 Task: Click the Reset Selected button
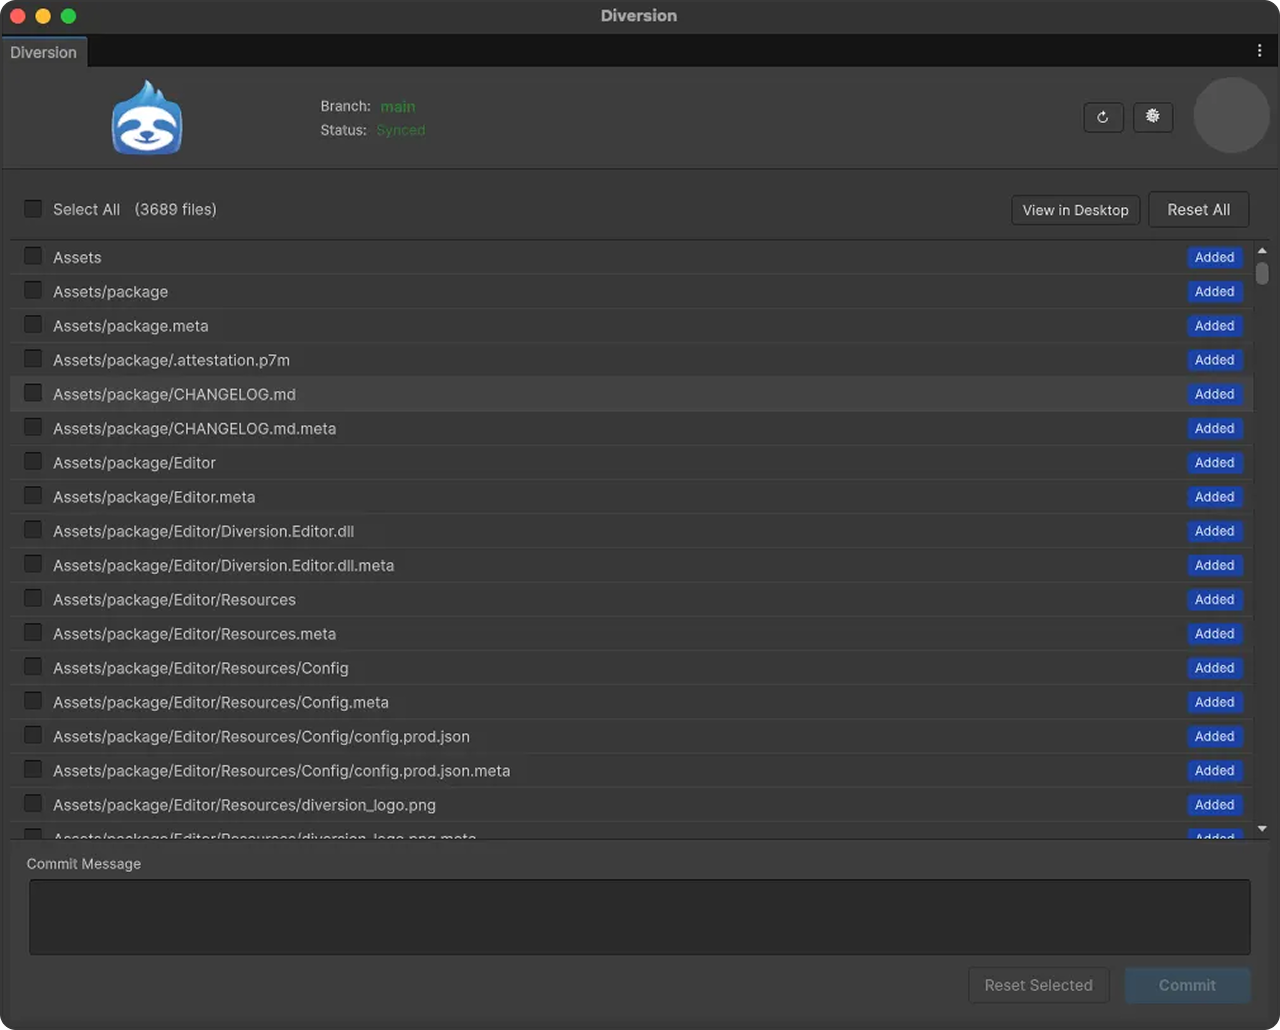[1038, 985]
